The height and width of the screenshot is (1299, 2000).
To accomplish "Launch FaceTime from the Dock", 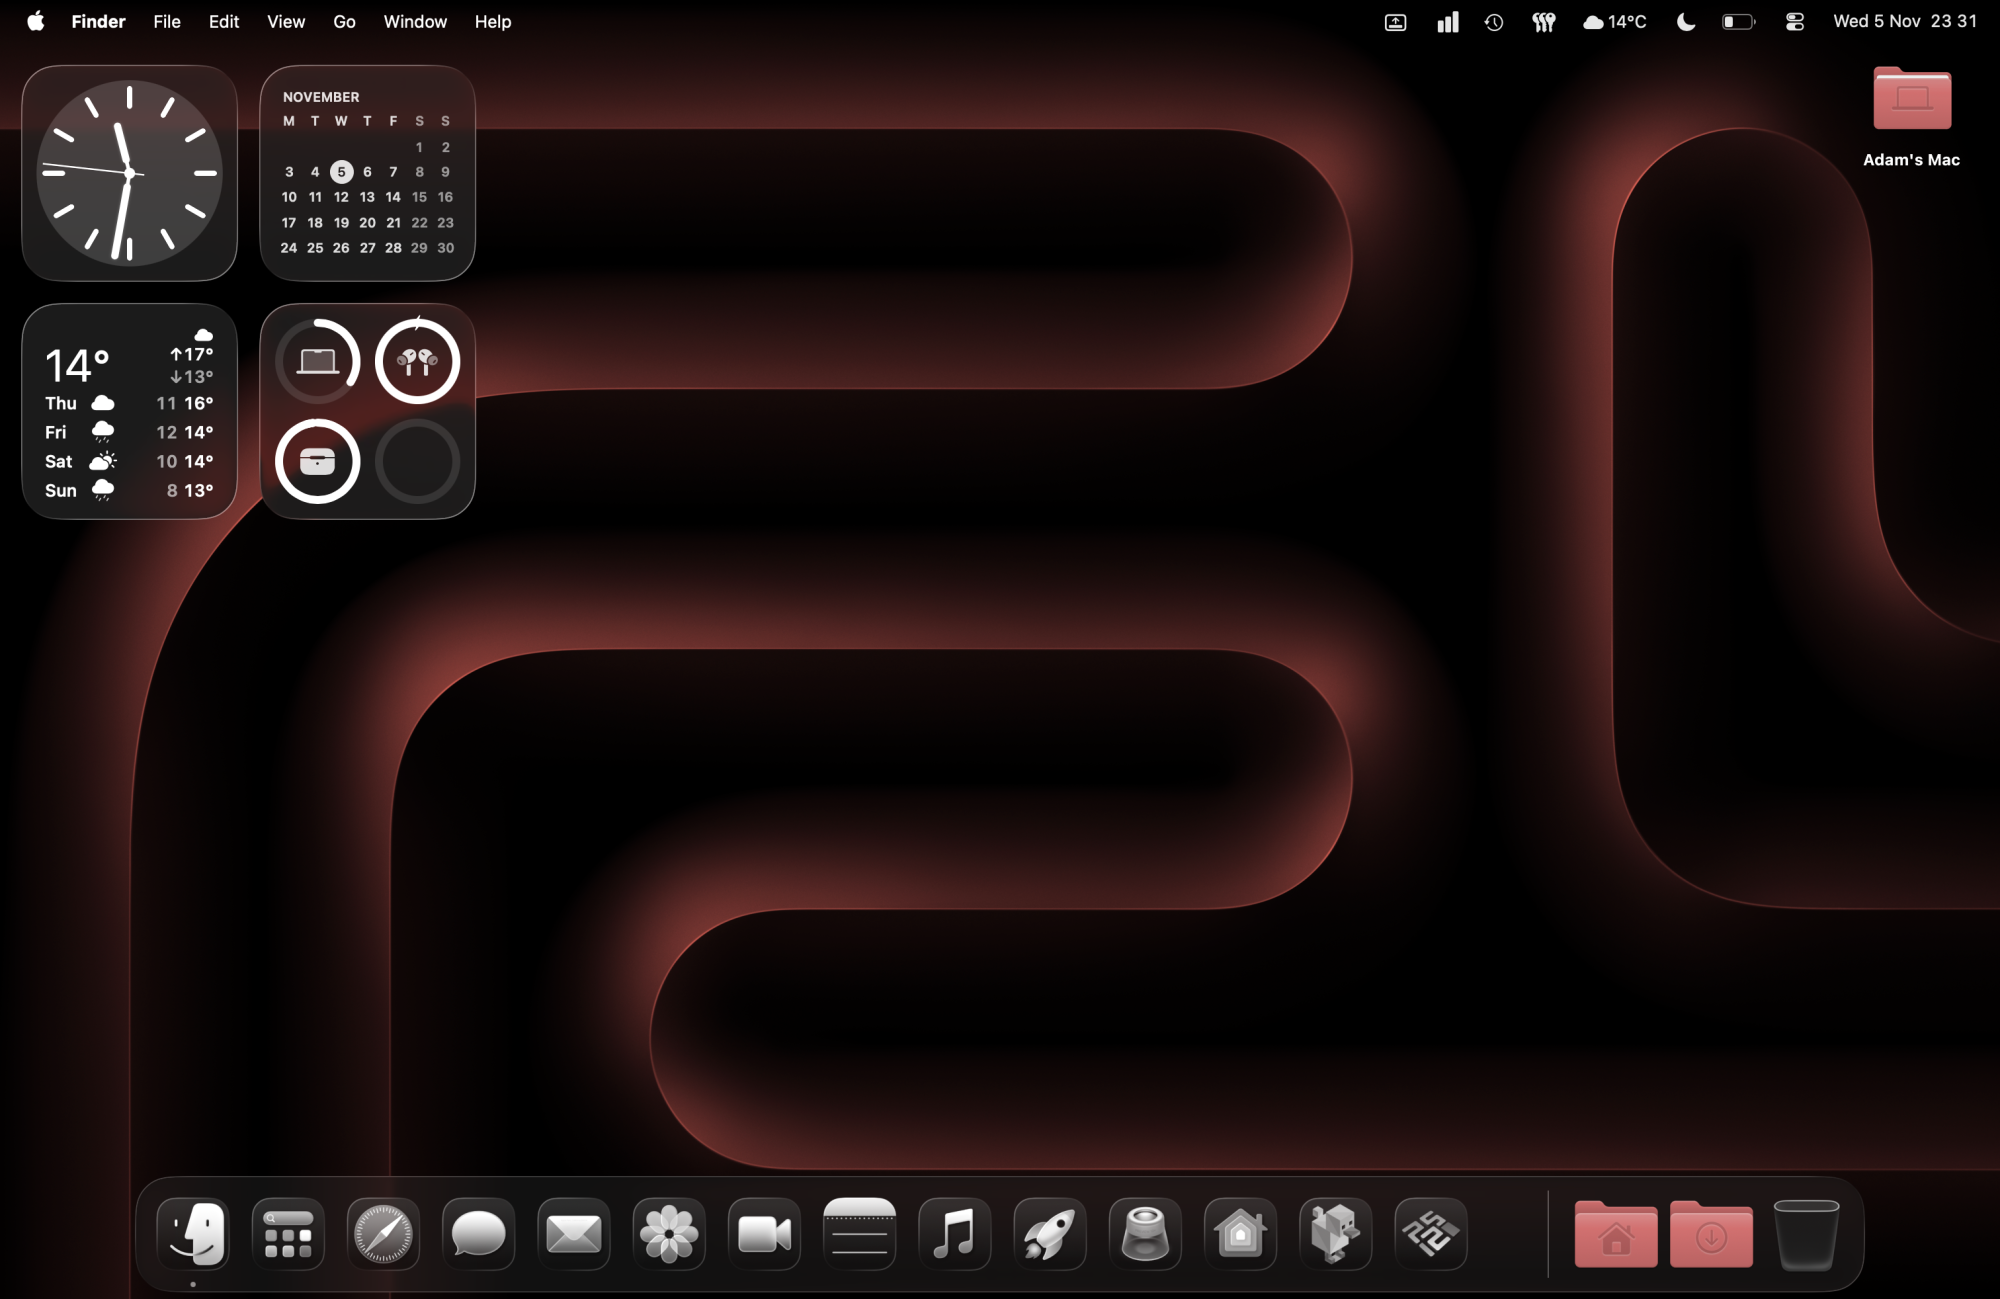I will tap(764, 1234).
